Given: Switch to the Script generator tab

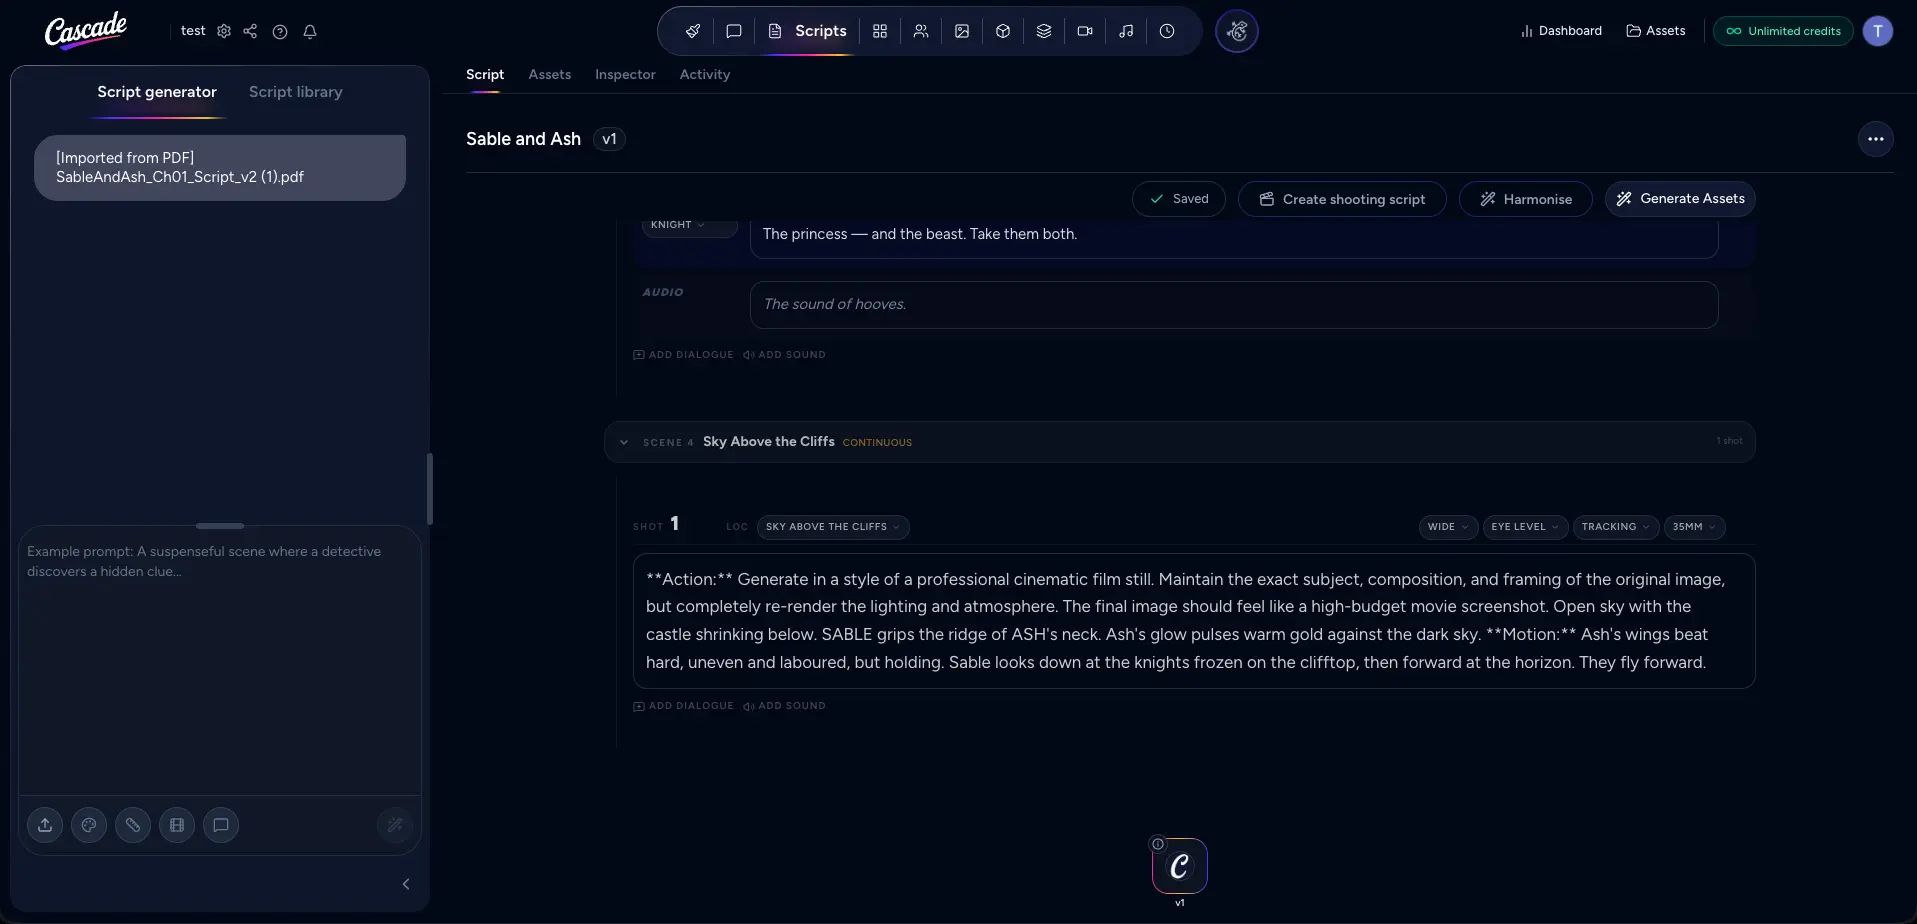Looking at the screenshot, I should pos(157,92).
